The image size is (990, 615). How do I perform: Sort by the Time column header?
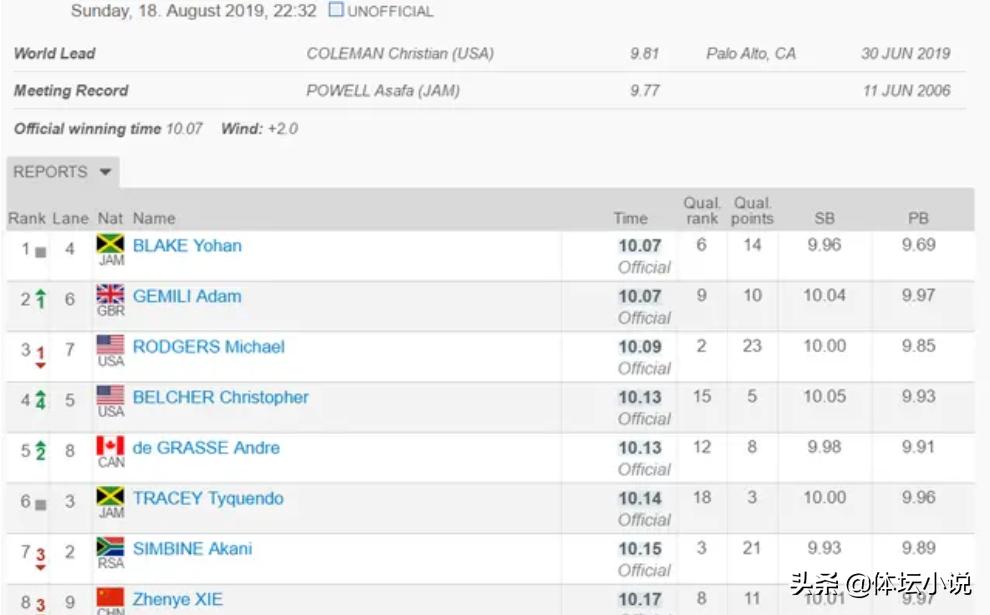pos(630,218)
